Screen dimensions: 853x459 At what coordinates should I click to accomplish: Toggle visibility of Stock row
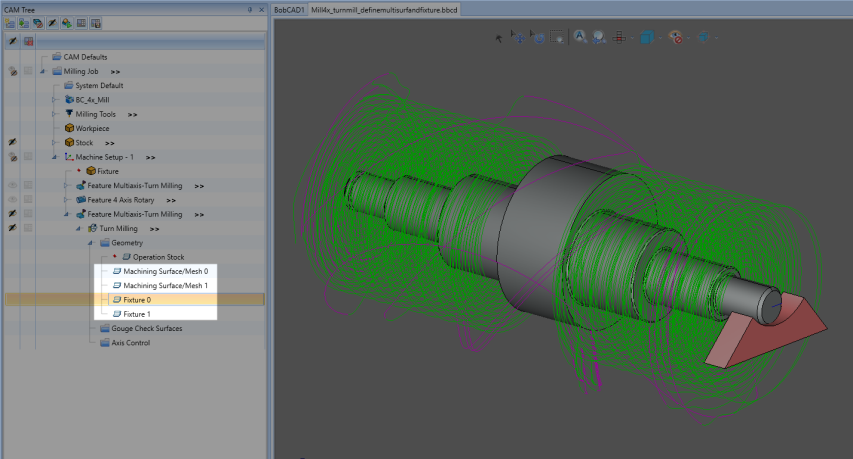tap(13, 143)
